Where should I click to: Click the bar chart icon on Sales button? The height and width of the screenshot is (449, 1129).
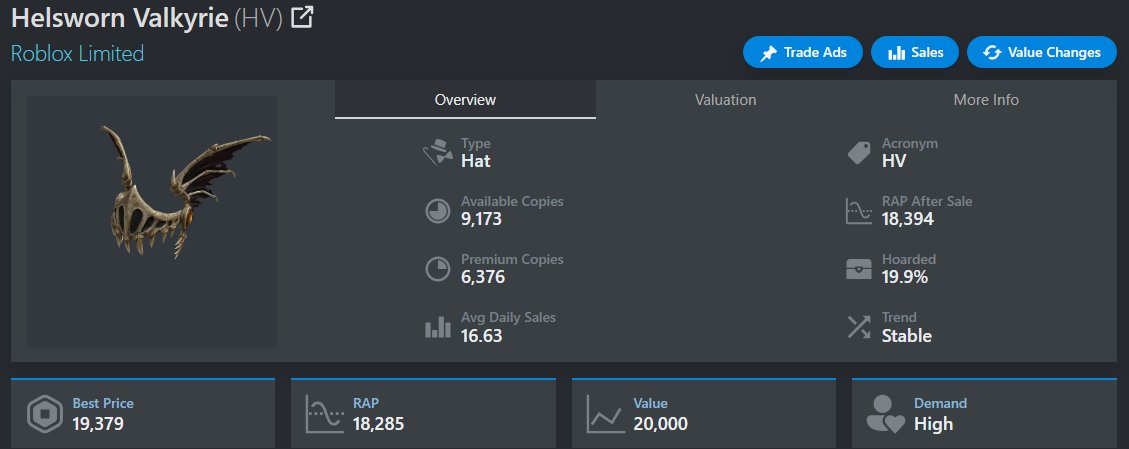point(896,53)
